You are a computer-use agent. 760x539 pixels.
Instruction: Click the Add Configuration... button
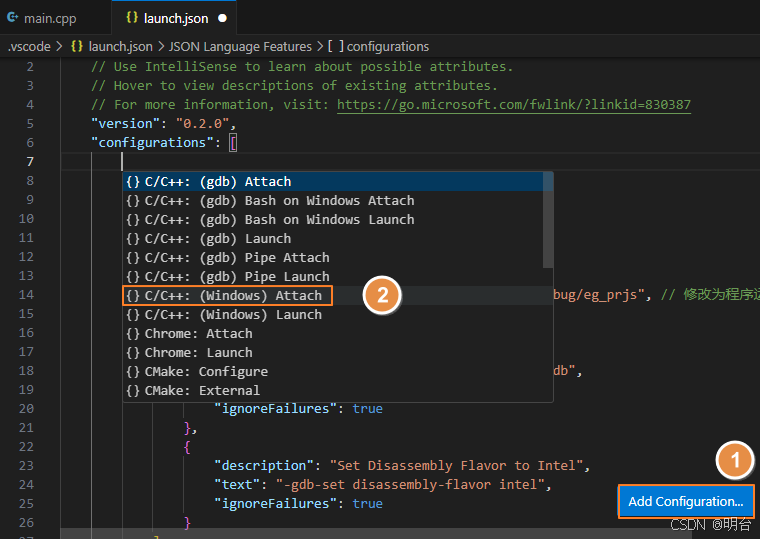click(x=686, y=501)
